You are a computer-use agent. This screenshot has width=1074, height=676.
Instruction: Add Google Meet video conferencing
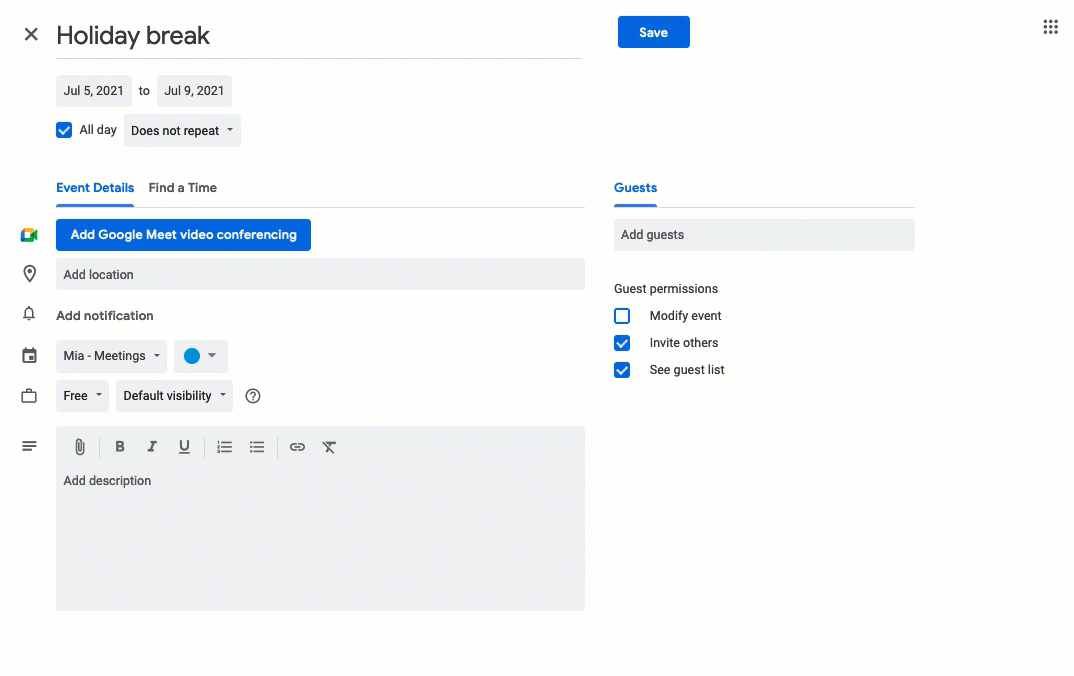(184, 235)
